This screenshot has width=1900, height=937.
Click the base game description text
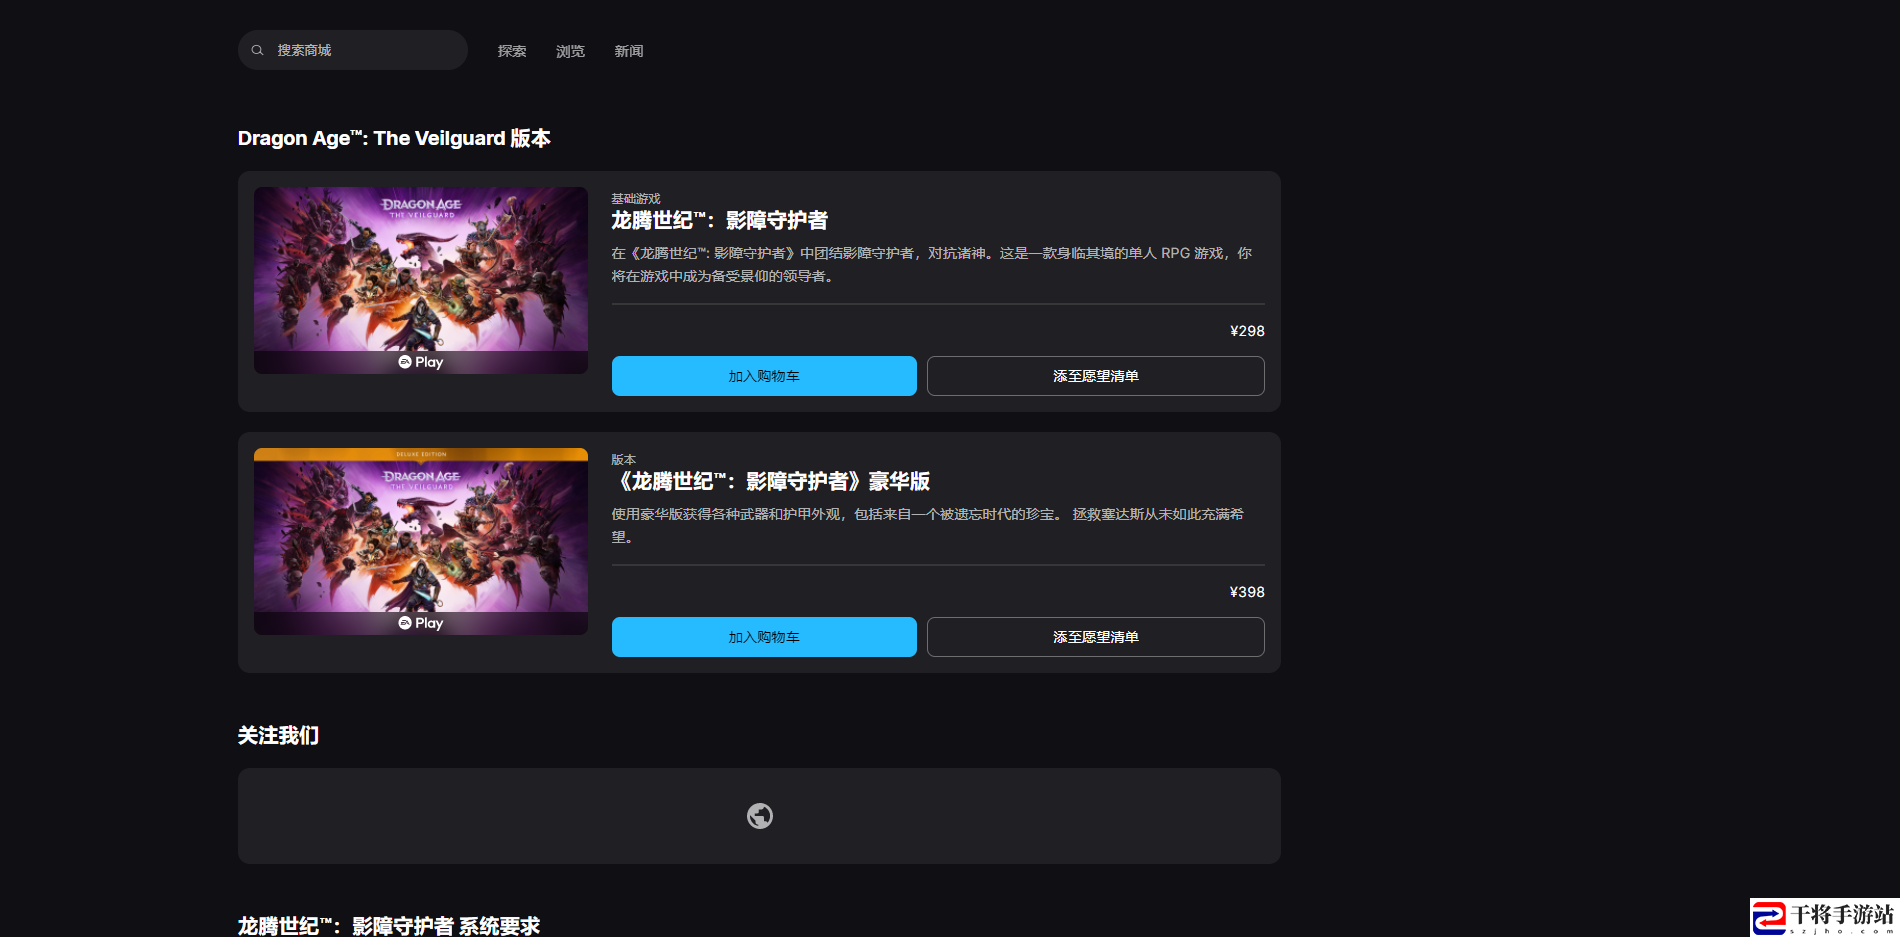[x=932, y=264]
